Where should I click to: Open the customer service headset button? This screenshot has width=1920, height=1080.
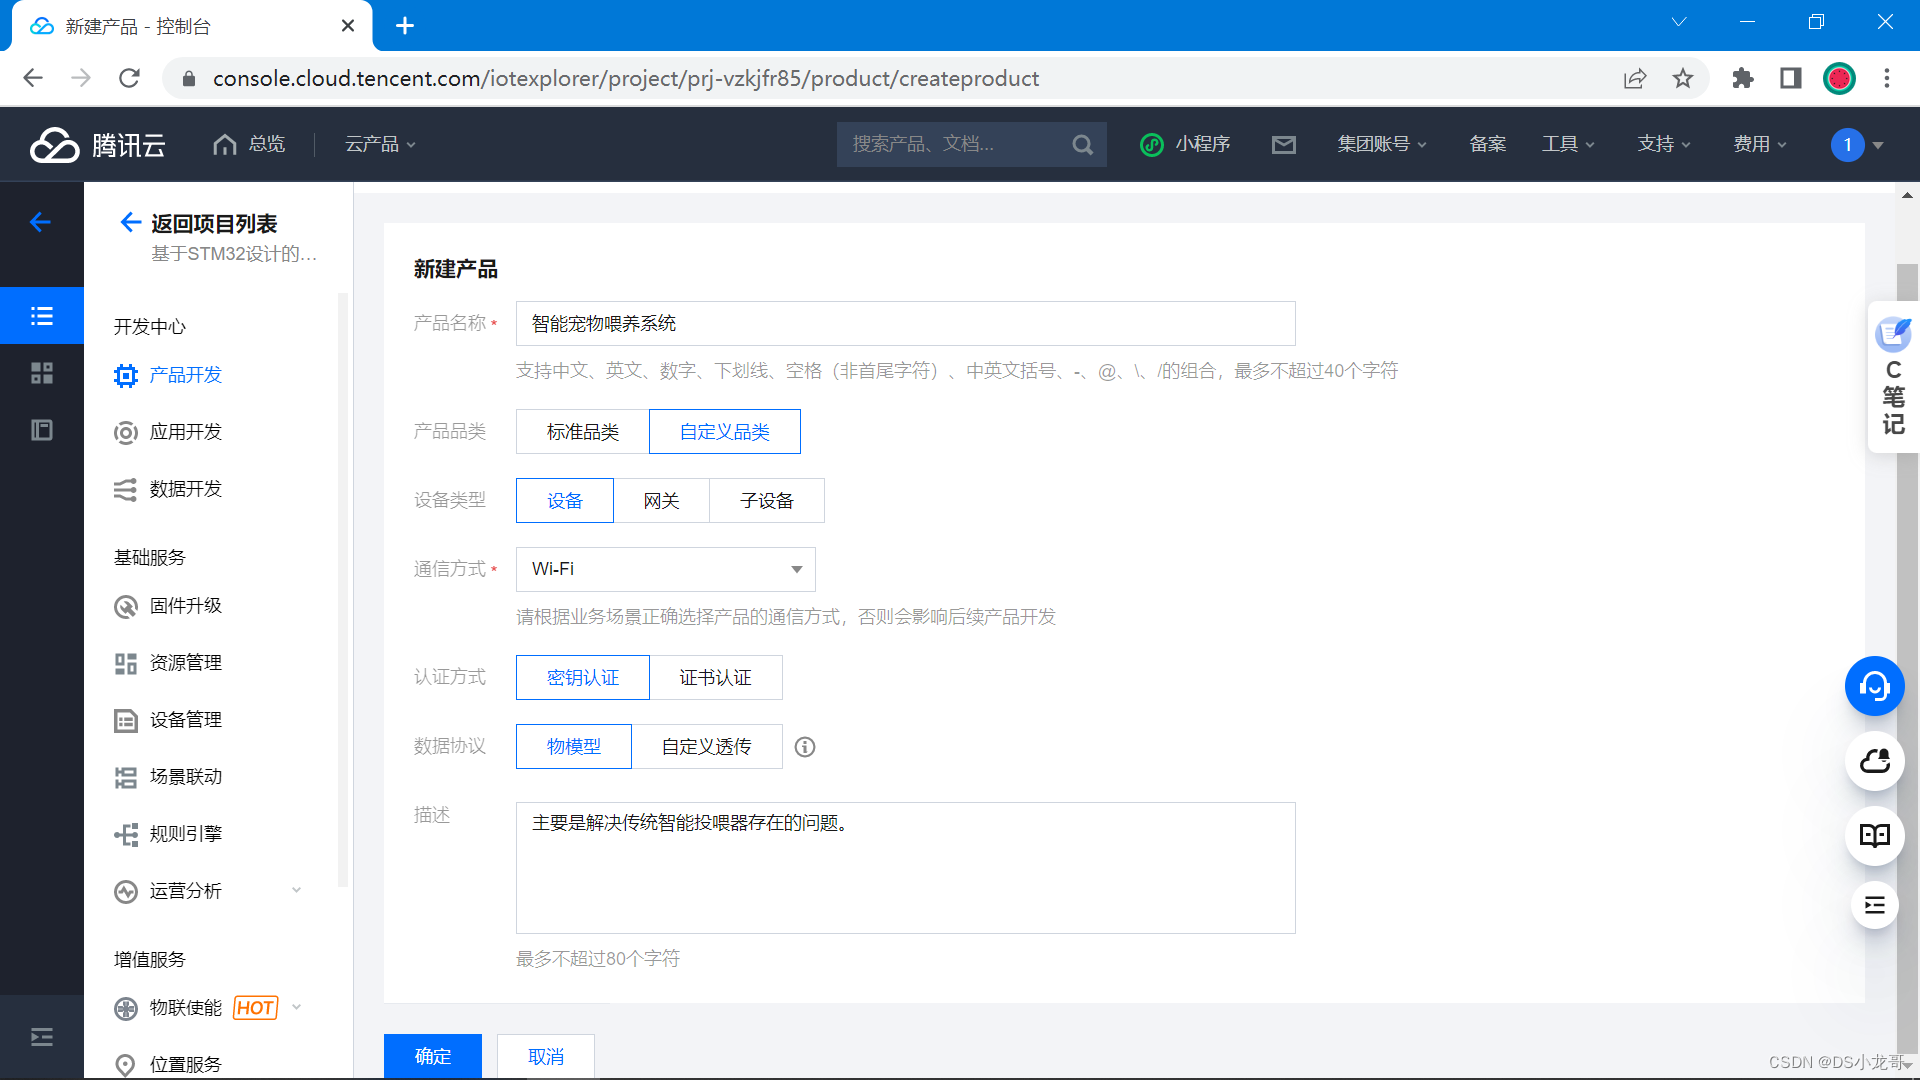[x=1874, y=686]
